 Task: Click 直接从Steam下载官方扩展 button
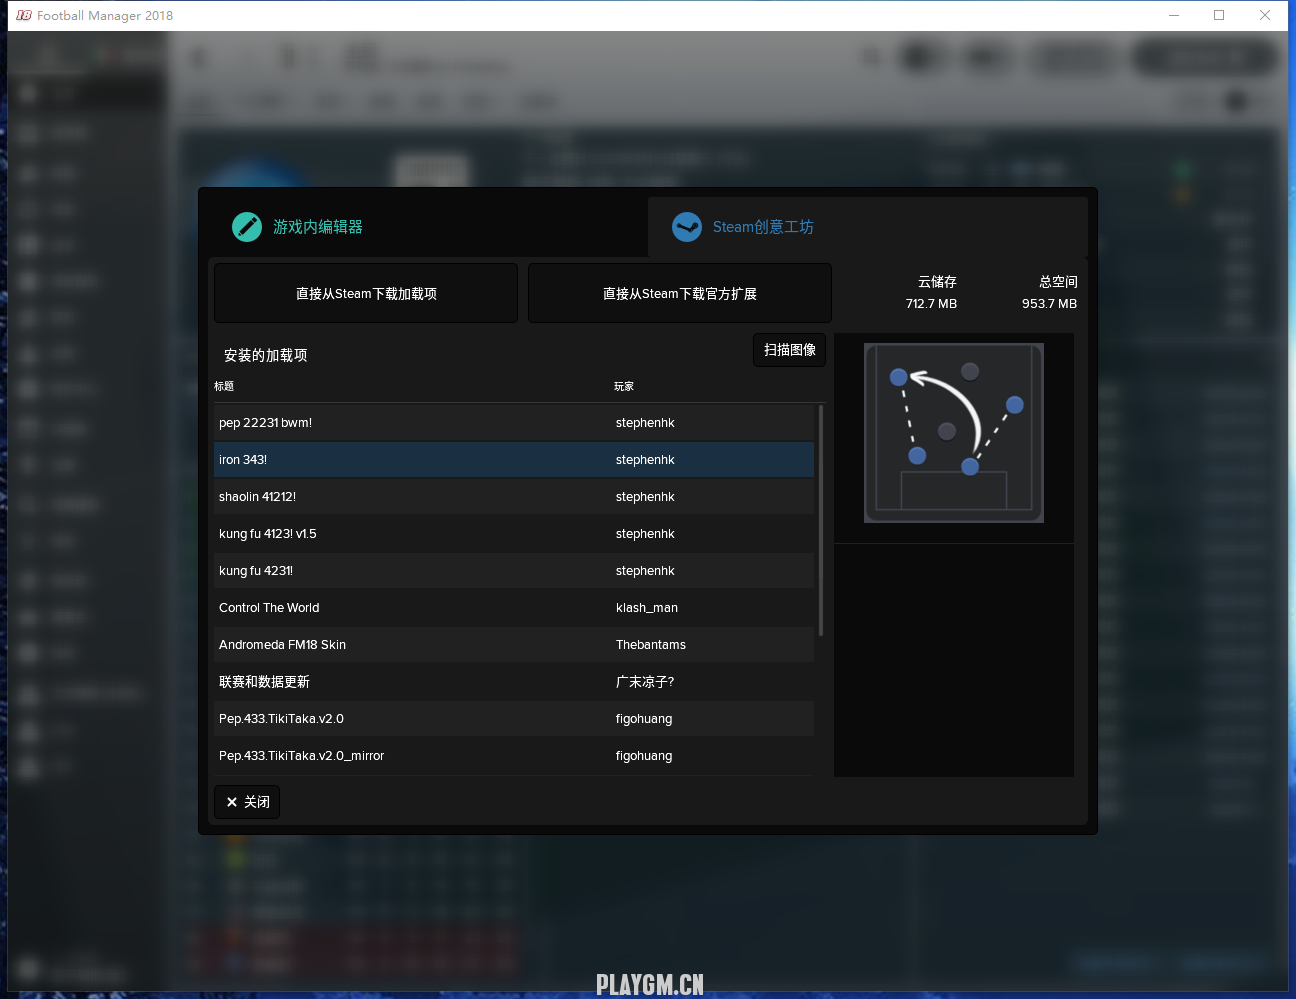click(680, 293)
